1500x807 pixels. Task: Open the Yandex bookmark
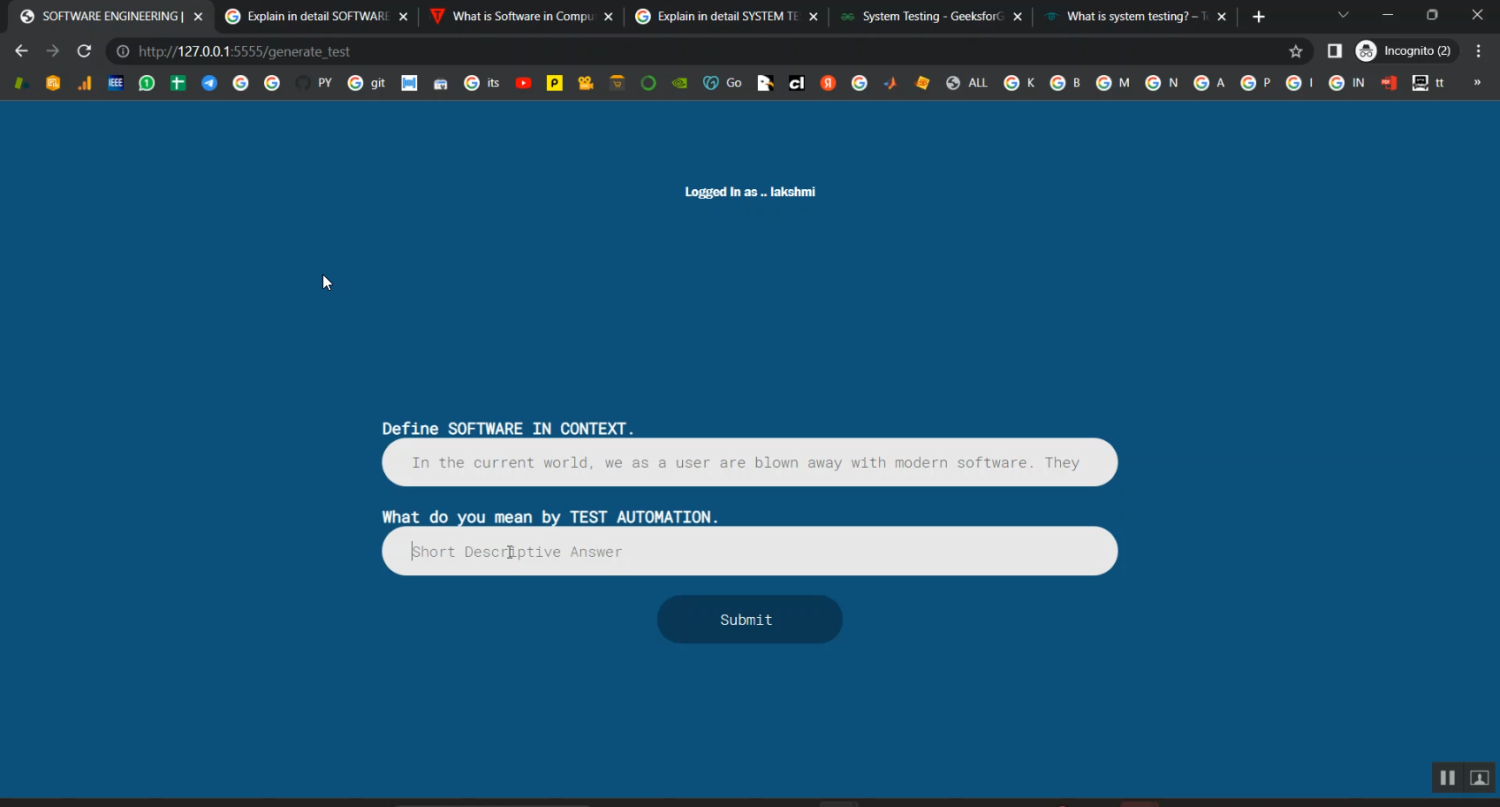(828, 83)
